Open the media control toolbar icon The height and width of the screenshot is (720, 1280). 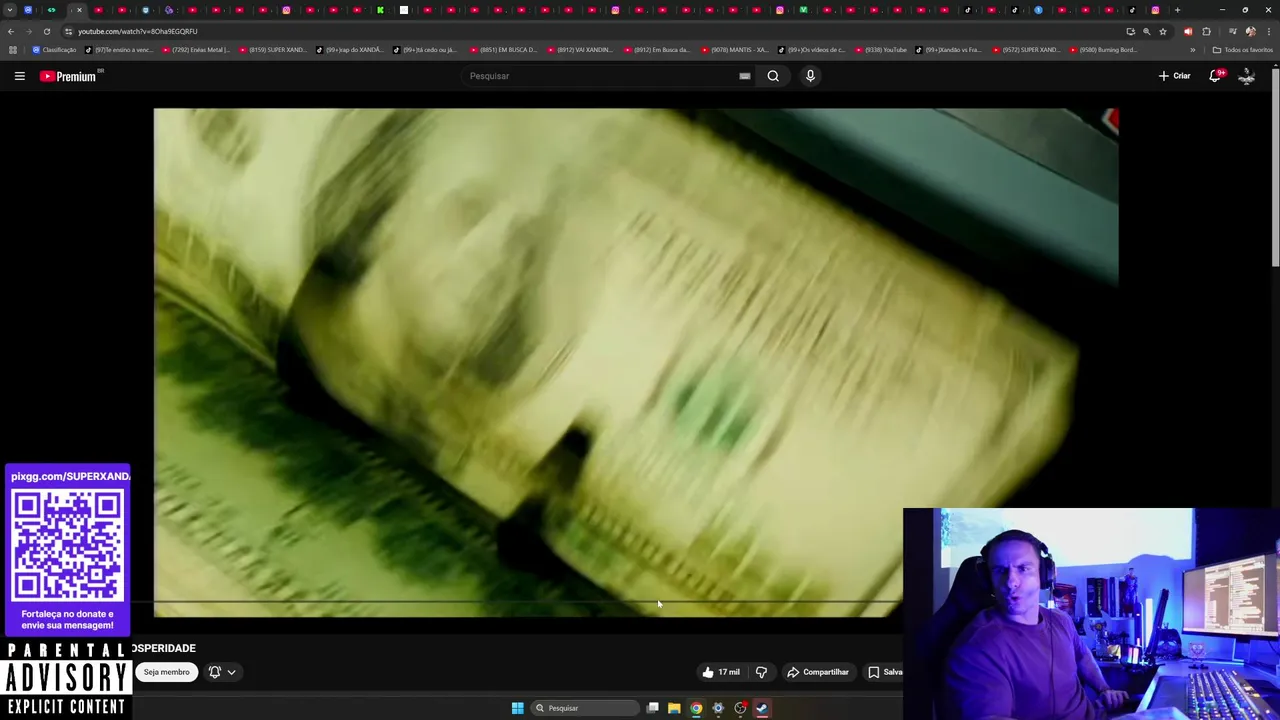pyautogui.click(x=1232, y=31)
